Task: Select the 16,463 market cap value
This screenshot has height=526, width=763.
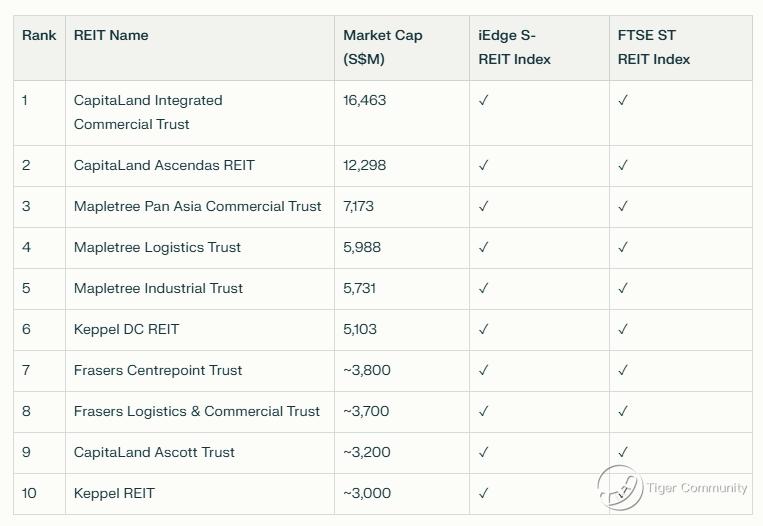Action: [364, 101]
